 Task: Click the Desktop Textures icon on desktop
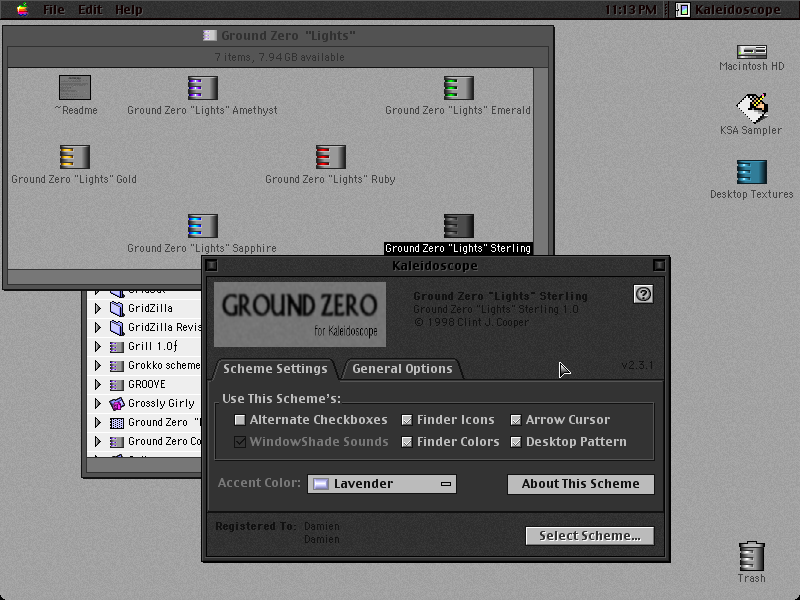coord(752,172)
